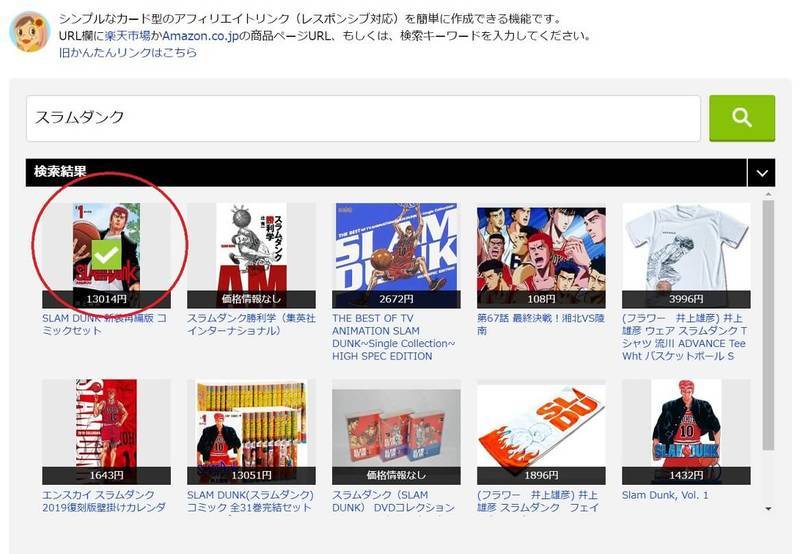Viewport: 800px width, 554px height.
Task: Select the フェイスタオル towel thumbnail priced 1896円
Action: tap(541, 432)
